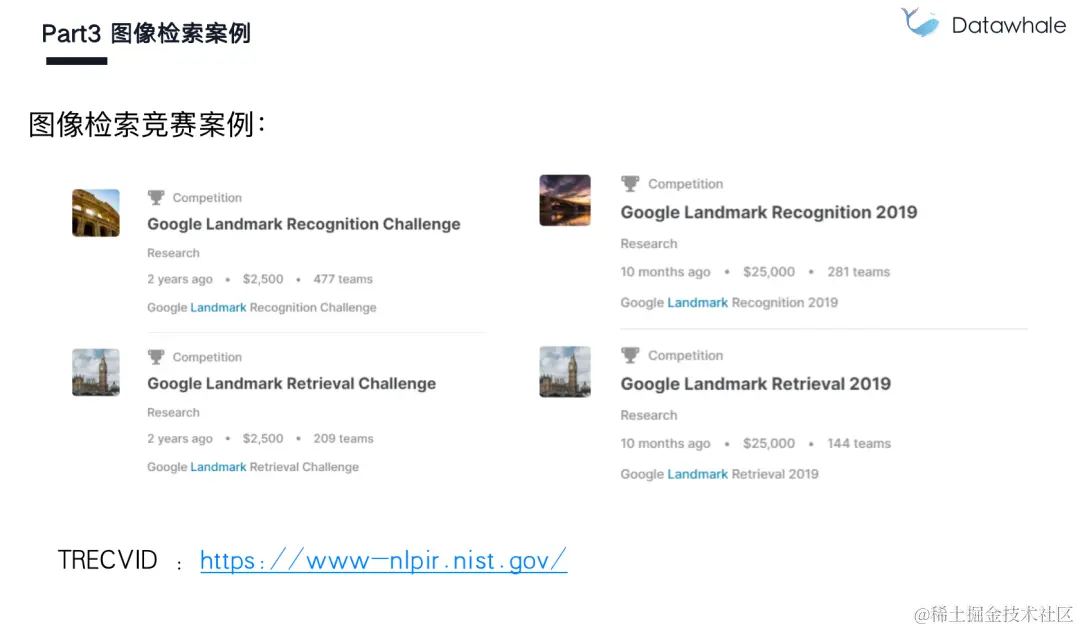This screenshot has width=1080, height=631.
Task: Click the Research label under Recognition 2019
Action: (x=649, y=244)
